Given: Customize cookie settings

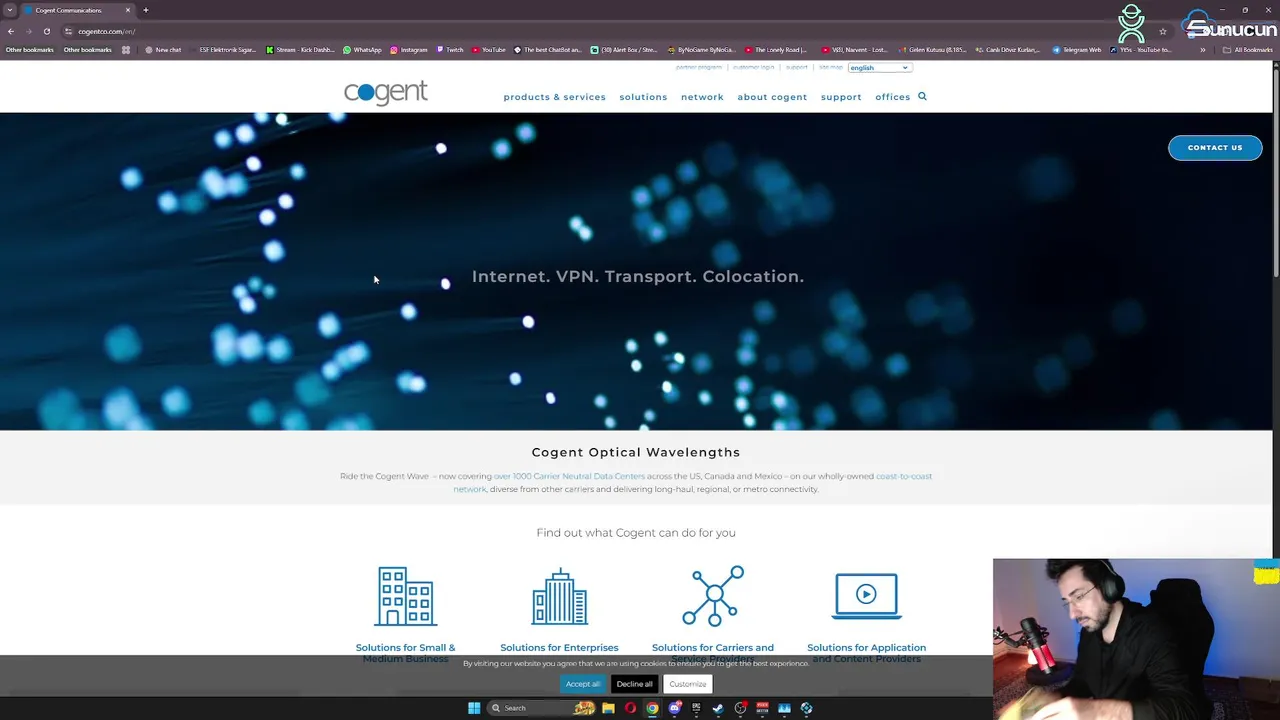Looking at the screenshot, I should (687, 684).
